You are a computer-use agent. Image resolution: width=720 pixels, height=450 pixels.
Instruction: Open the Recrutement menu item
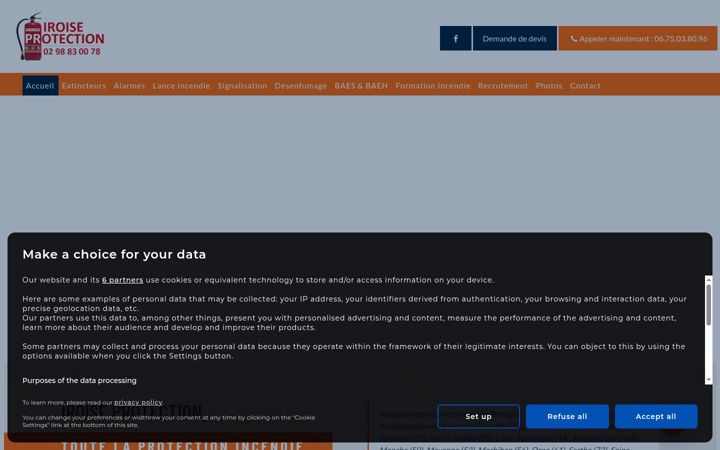tap(503, 85)
